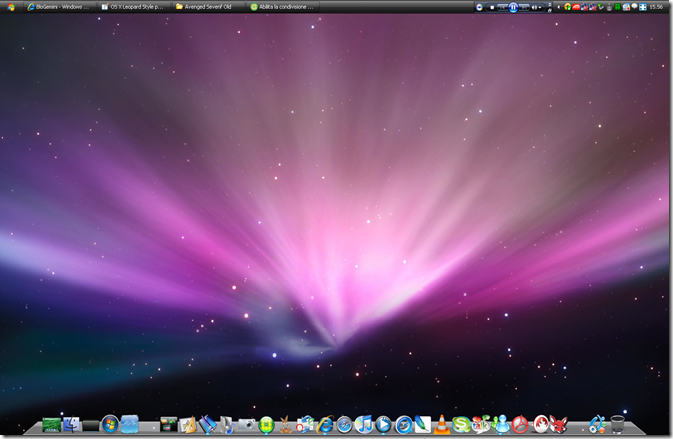Open iTunes from the dock
Screen dimensions: 673x439
point(364,425)
